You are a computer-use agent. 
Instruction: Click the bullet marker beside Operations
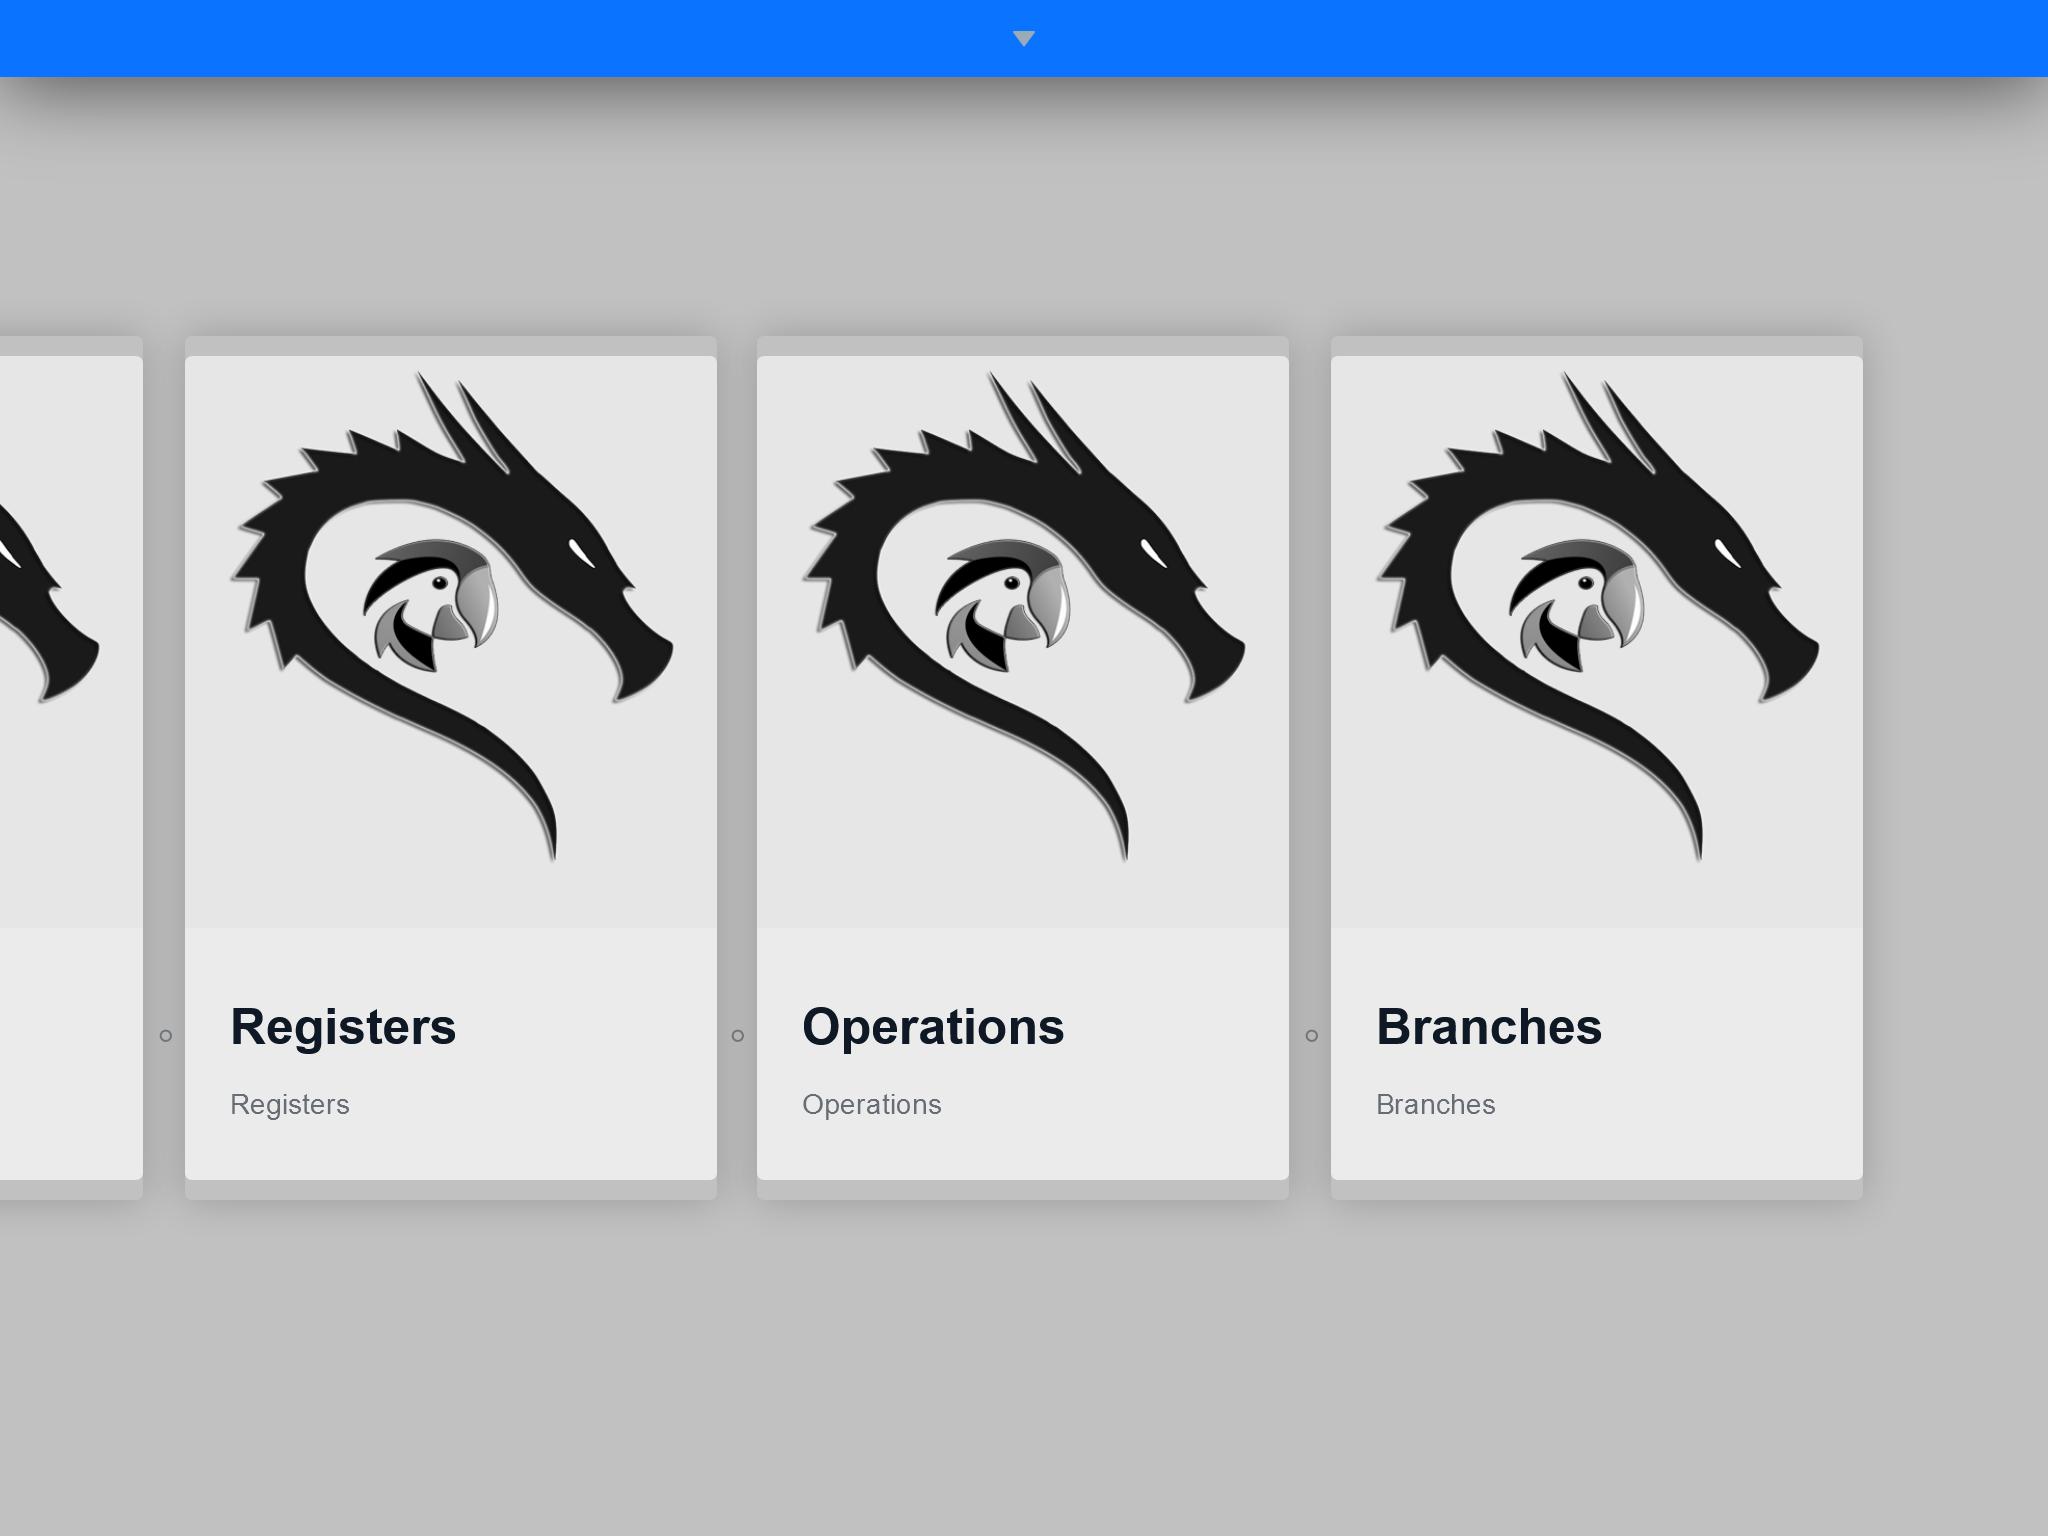(x=738, y=1036)
